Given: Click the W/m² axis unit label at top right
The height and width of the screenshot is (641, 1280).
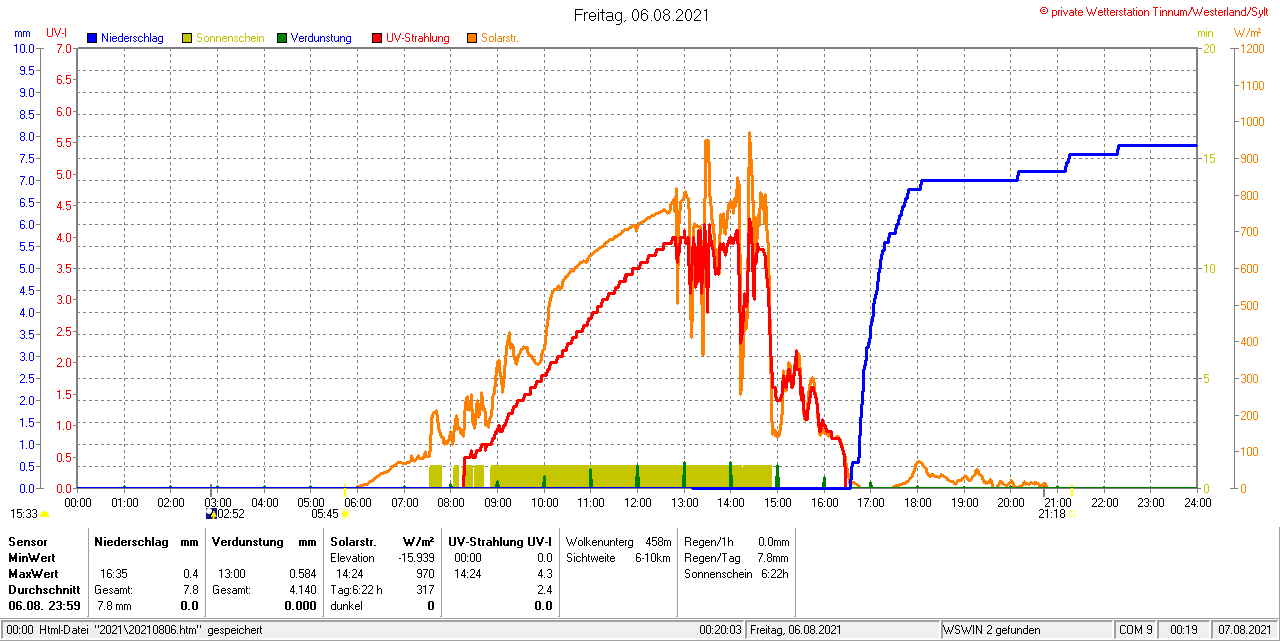Looking at the screenshot, I should point(1250,33).
